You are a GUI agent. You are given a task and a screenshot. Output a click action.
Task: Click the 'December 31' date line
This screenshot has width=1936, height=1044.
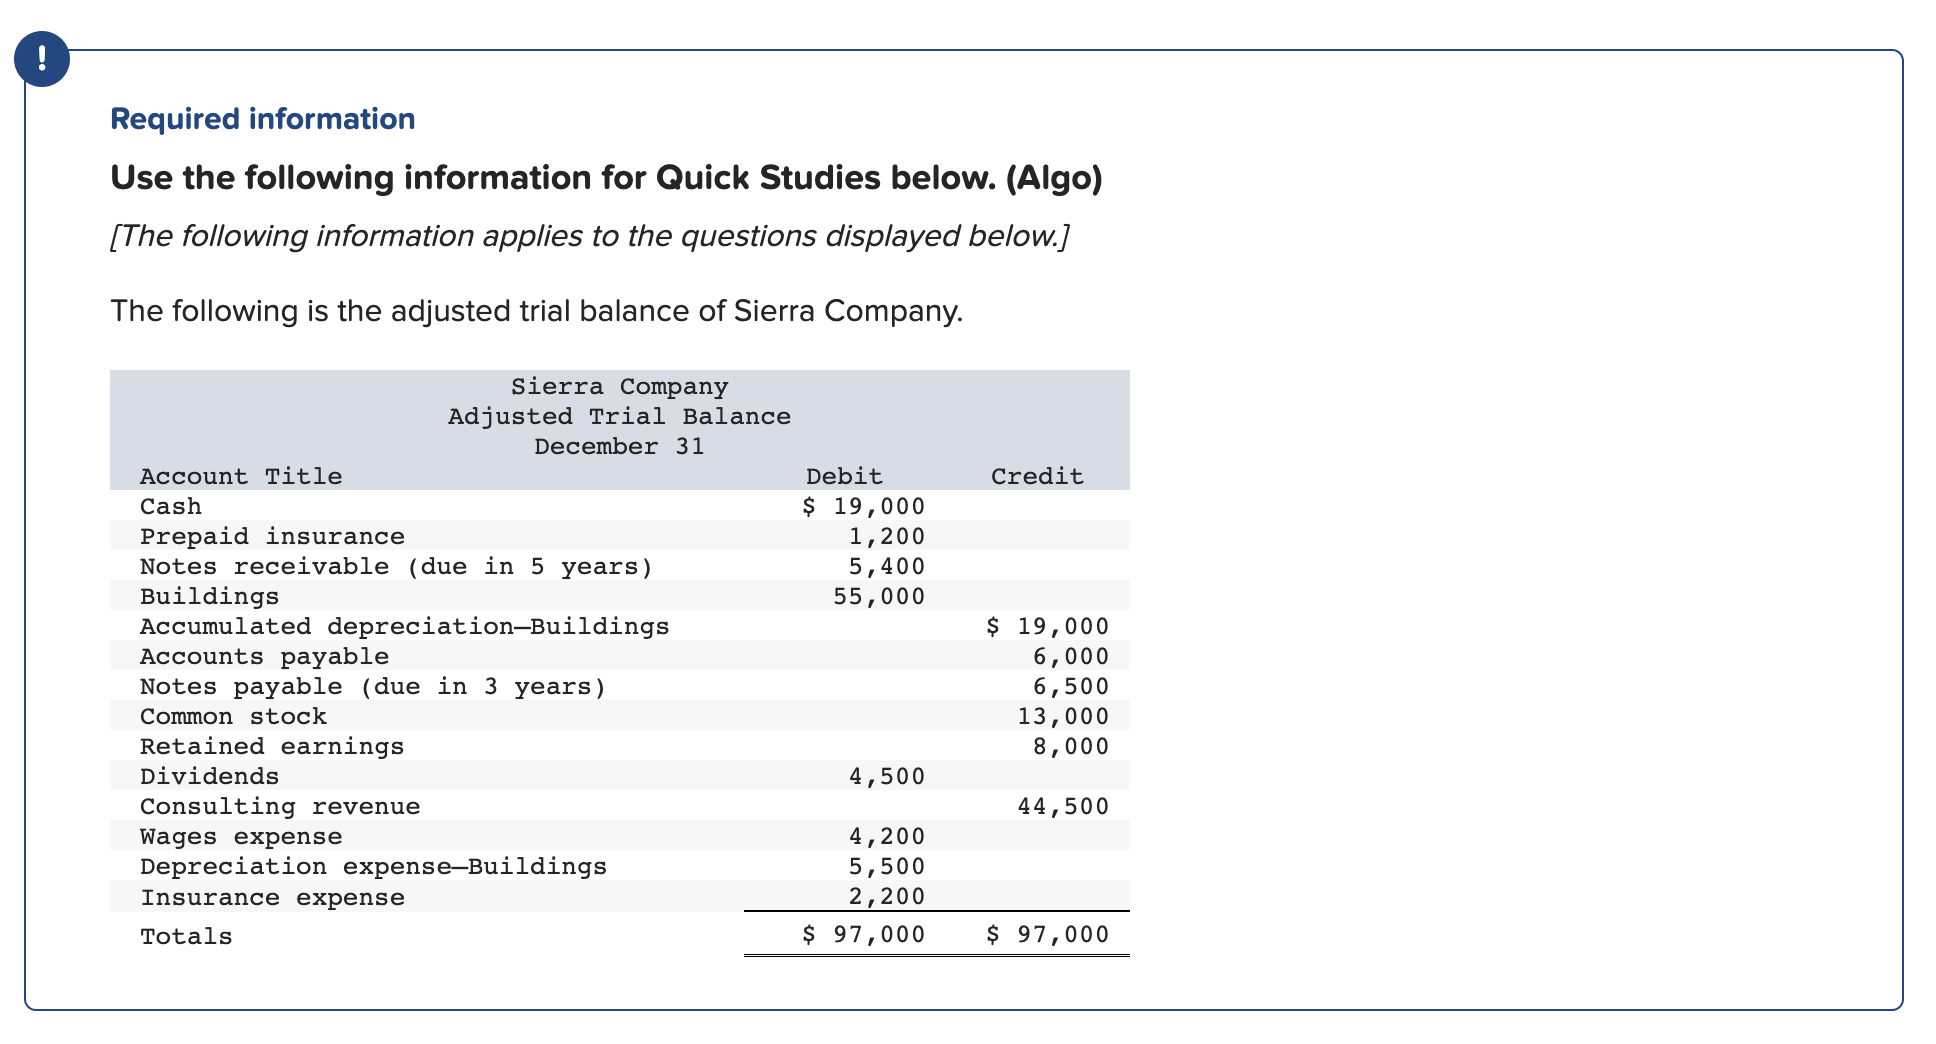pos(620,447)
